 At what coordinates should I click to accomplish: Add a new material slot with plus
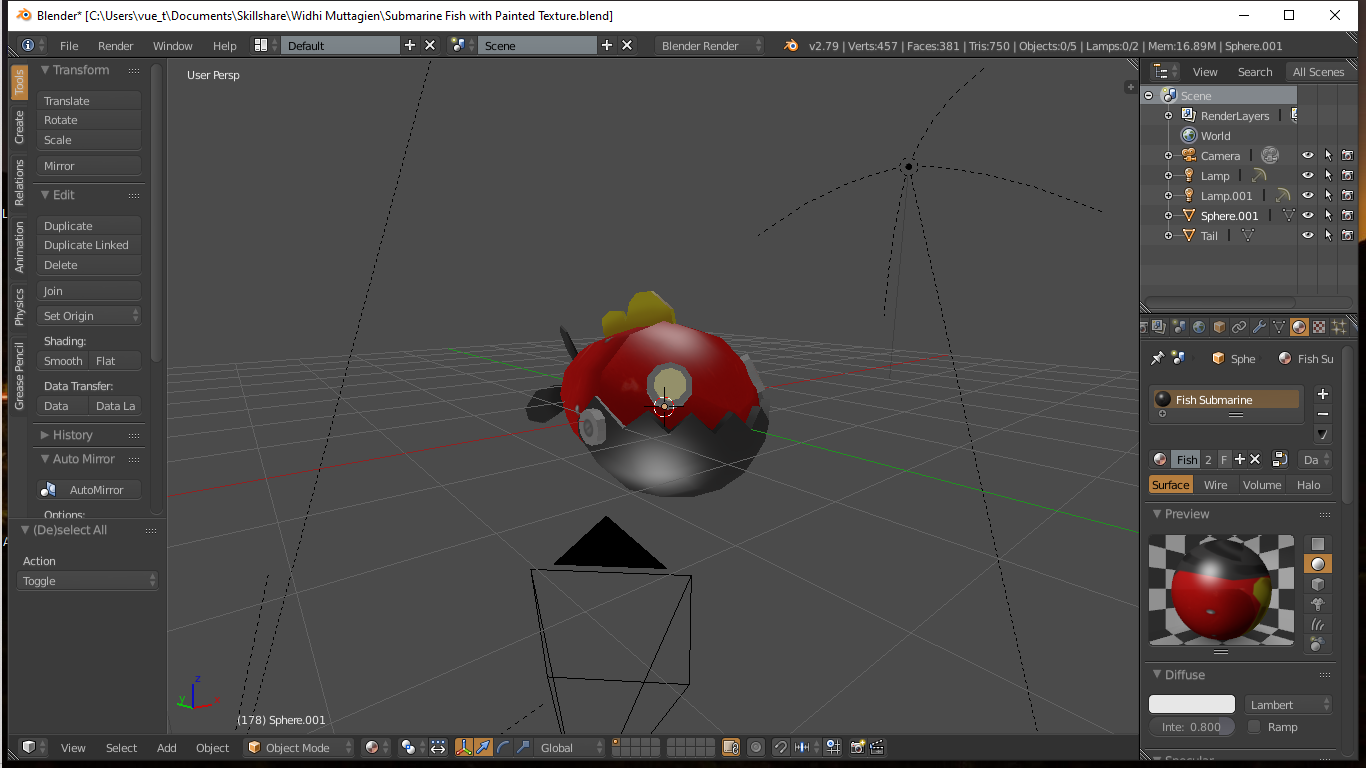pos(1323,394)
